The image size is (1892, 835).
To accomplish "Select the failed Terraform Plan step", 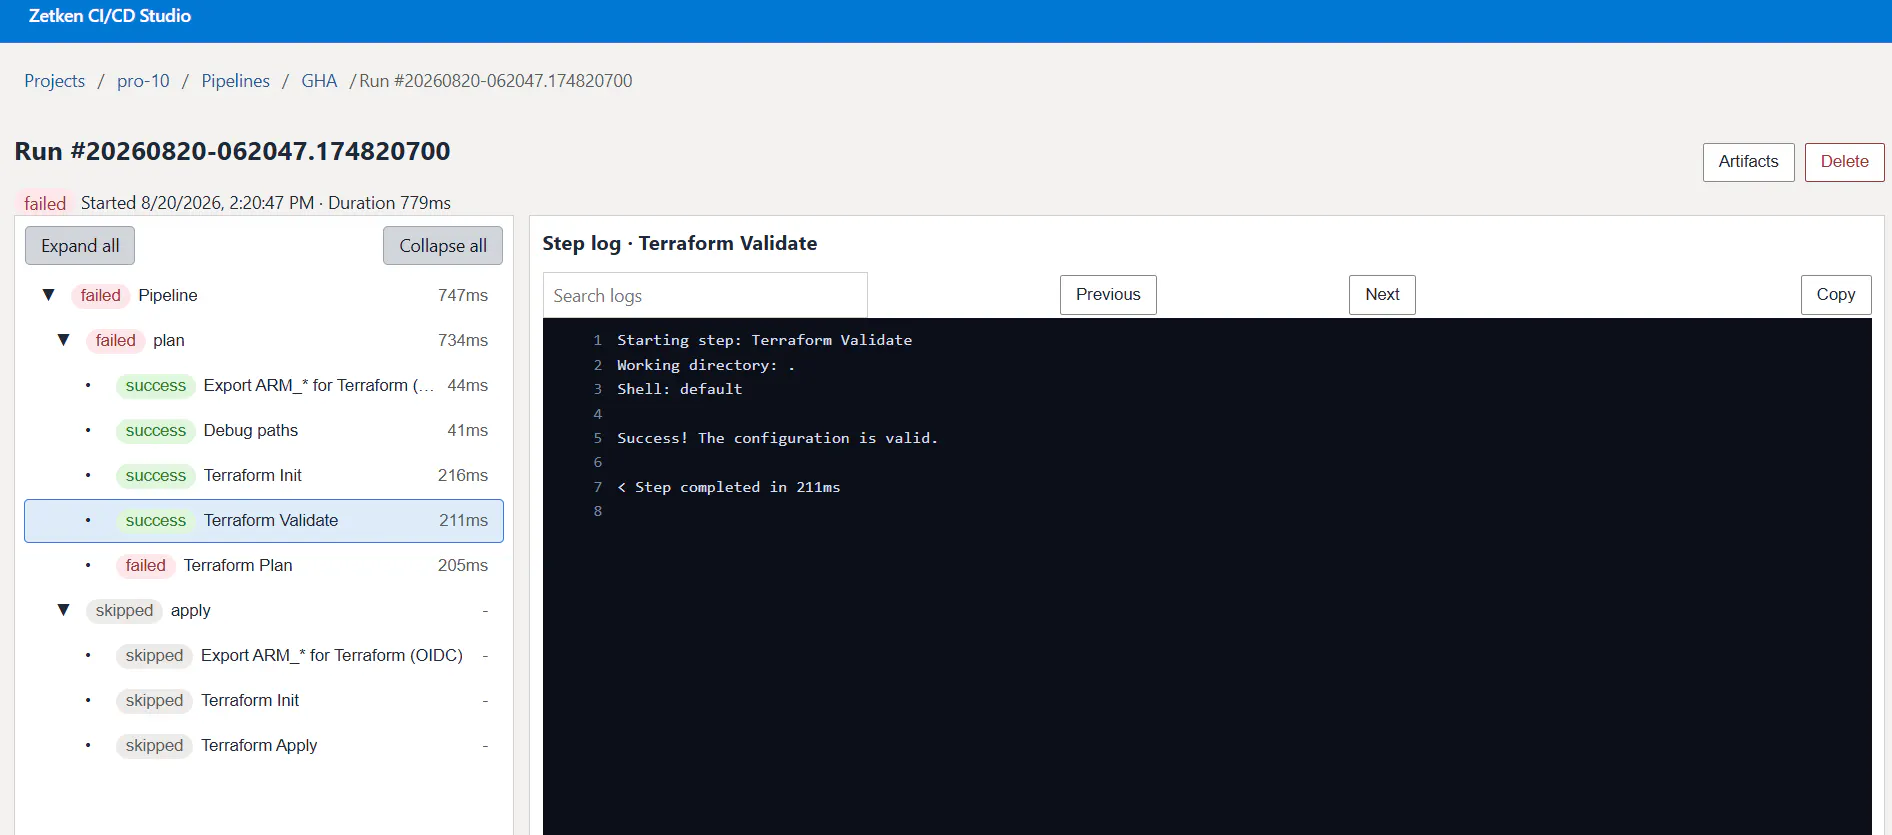I will pyautogui.click(x=264, y=566).
